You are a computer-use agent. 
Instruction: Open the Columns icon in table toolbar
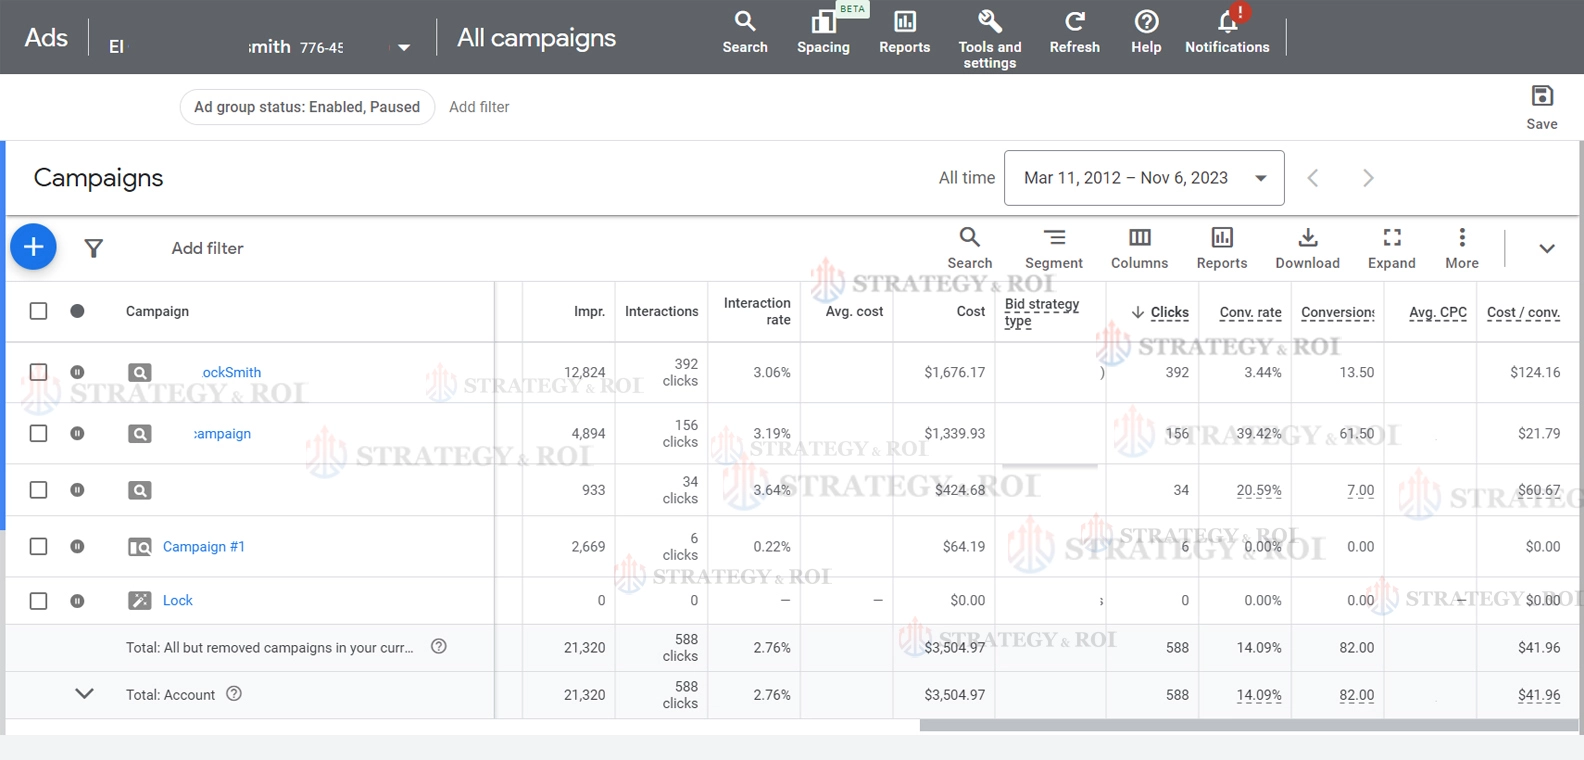pyautogui.click(x=1139, y=238)
